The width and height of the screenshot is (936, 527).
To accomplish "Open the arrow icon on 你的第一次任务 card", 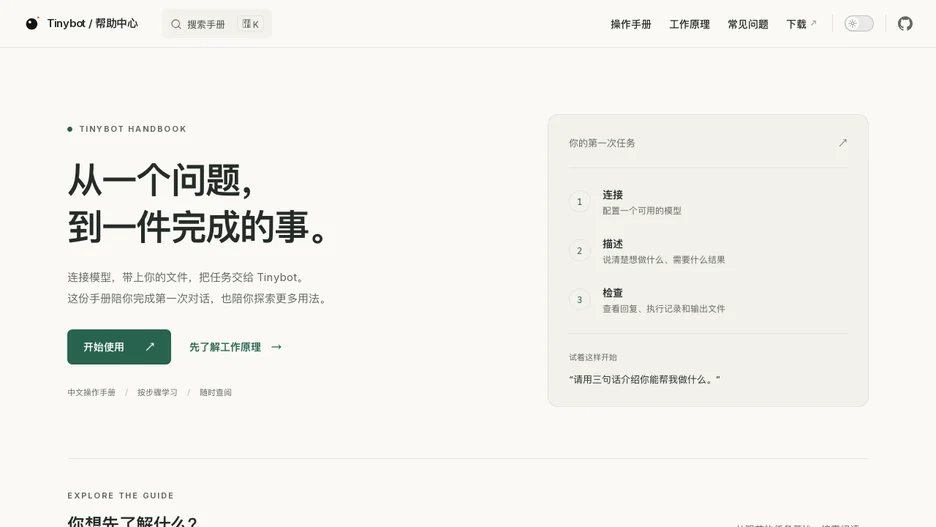I will [842, 143].
